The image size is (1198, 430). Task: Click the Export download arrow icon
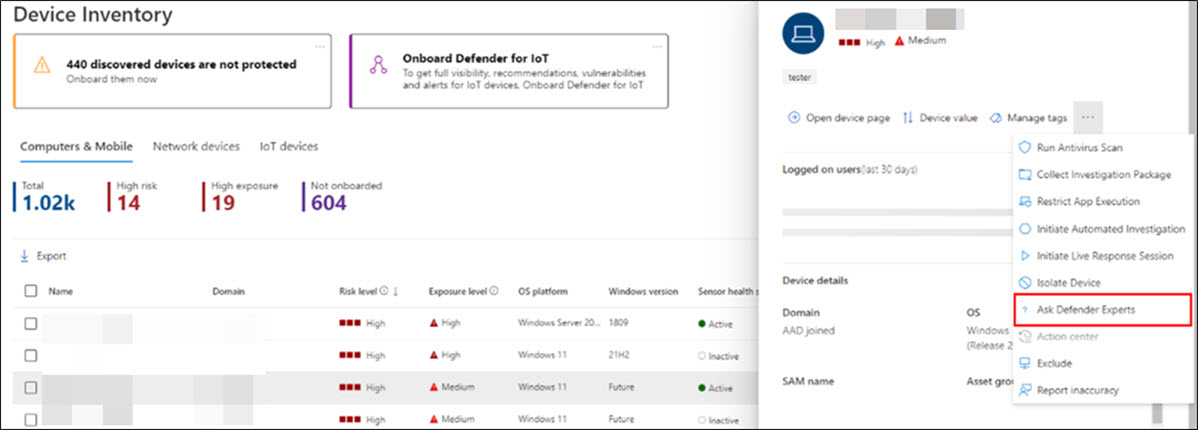click(x=24, y=256)
